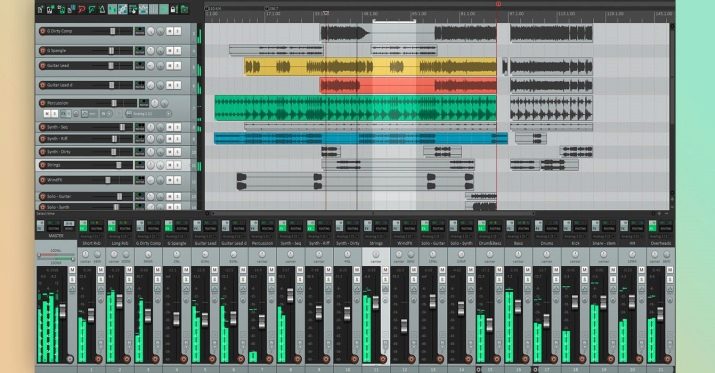The height and width of the screenshot is (373, 715).
Task: Toggle the metronome icon in toolbar
Action: tap(102, 9)
